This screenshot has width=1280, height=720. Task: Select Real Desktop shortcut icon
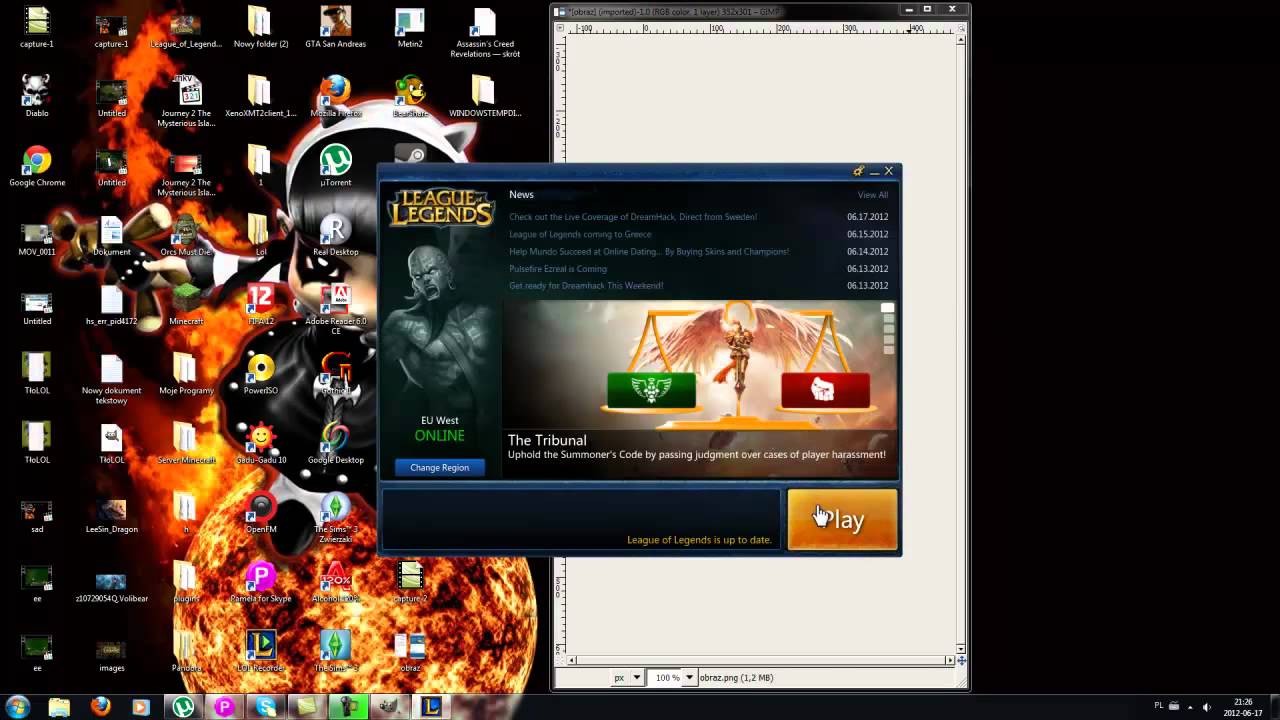click(335, 235)
